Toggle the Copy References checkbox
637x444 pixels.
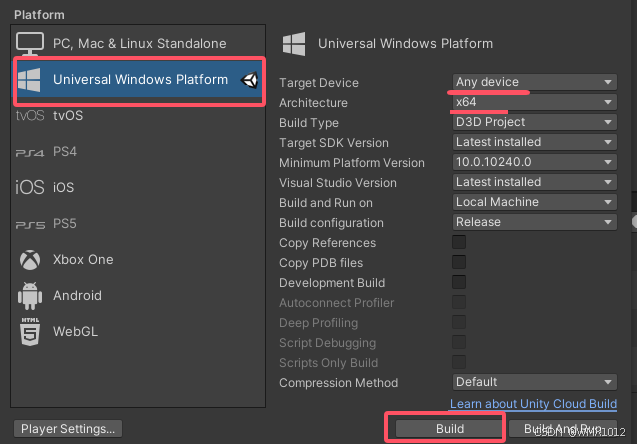coord(459,242)
